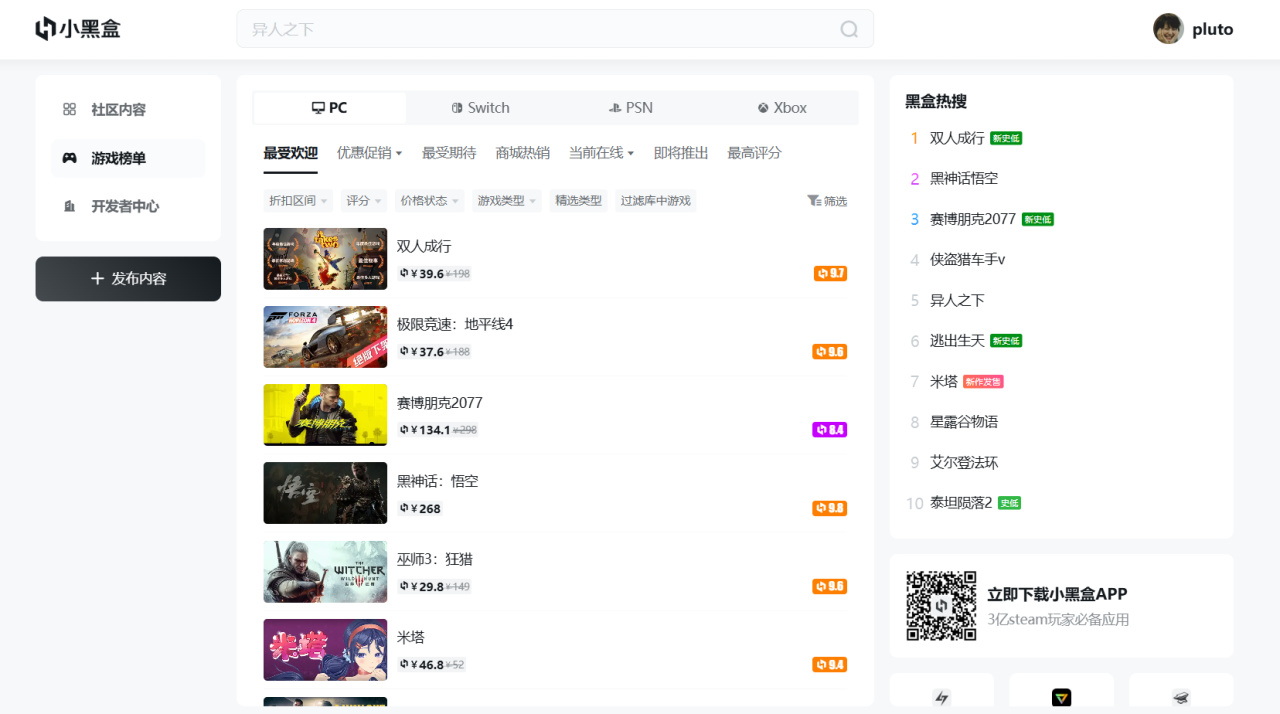The image size is (1280, 714).
Task: Open the Witcher 巫师3：狂猎 thumbnail
Action: (x=325, y=572)
